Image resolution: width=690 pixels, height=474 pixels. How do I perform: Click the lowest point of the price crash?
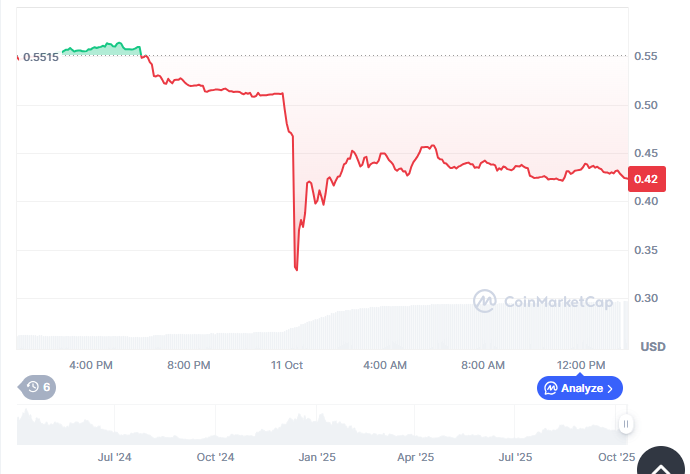pyautogui.click(x=296, y=268)
